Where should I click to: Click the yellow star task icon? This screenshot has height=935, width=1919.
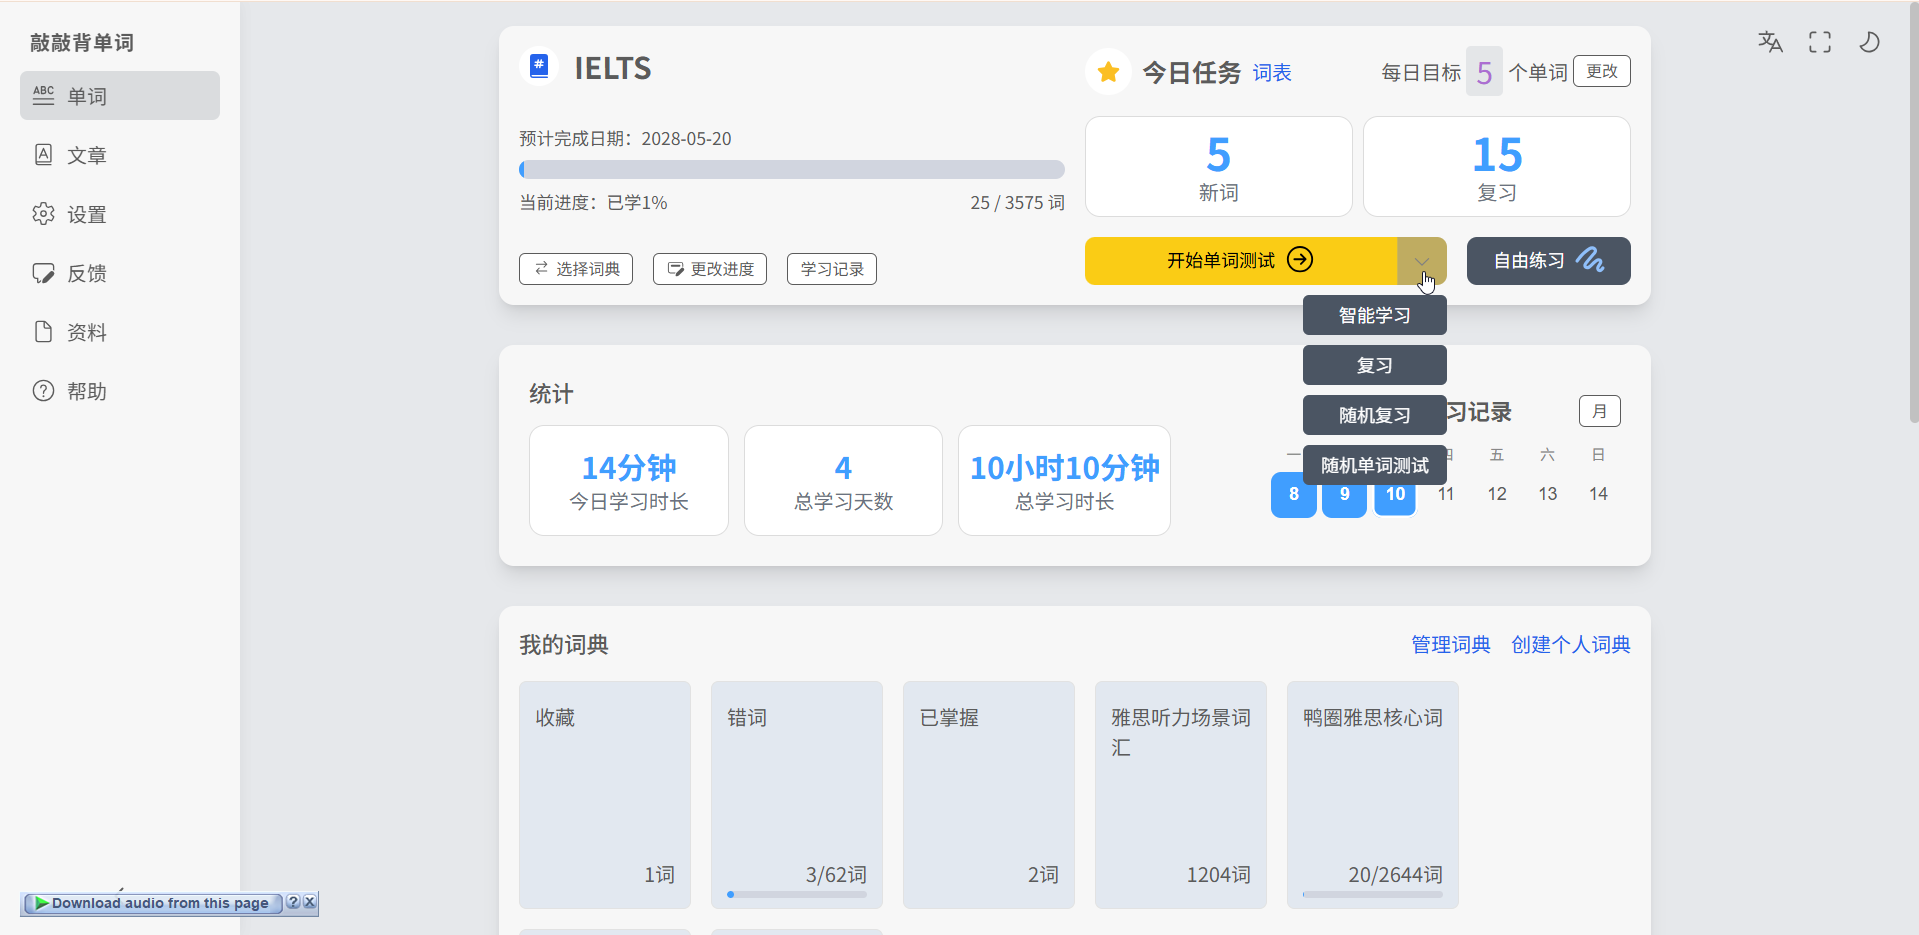(x=1108, y=72)
